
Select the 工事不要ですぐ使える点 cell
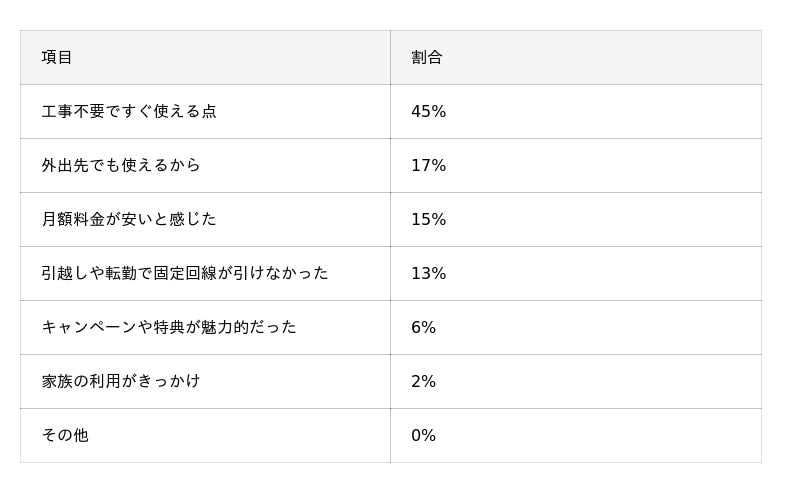point(129,112)
